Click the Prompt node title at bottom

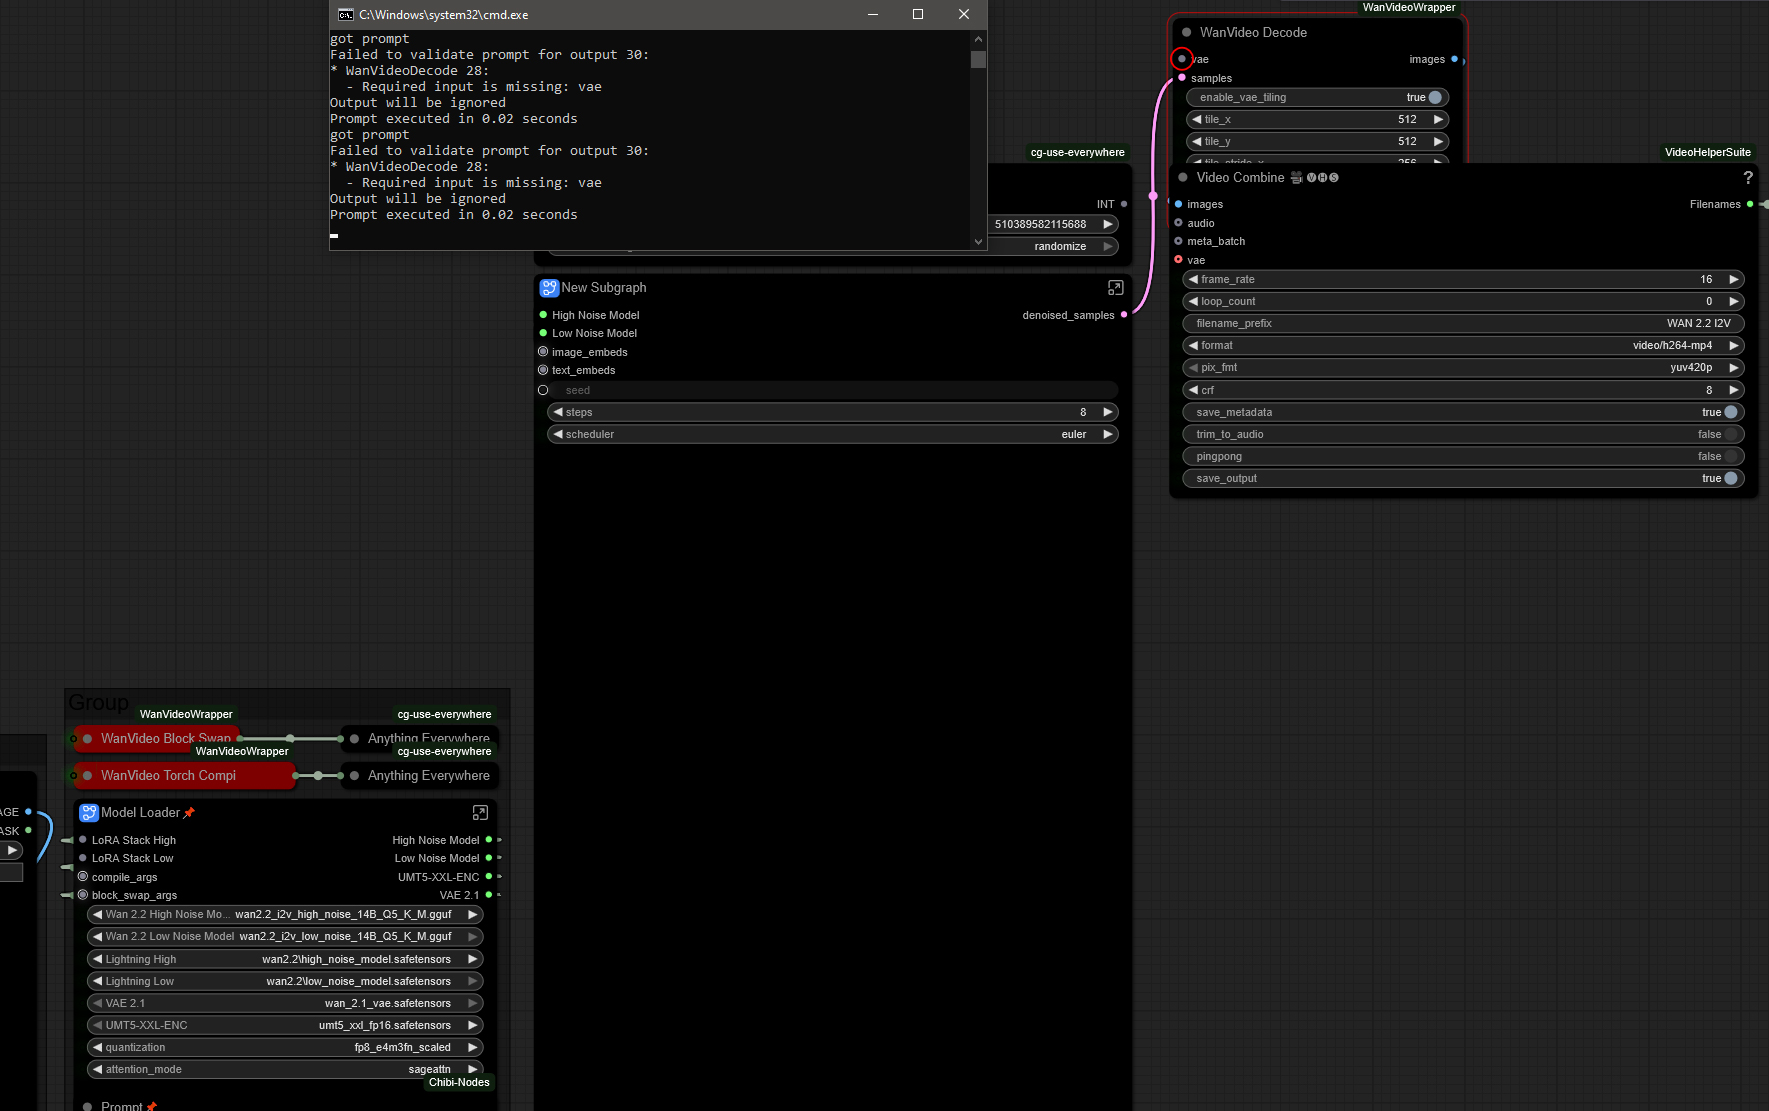click(122, 1105)
